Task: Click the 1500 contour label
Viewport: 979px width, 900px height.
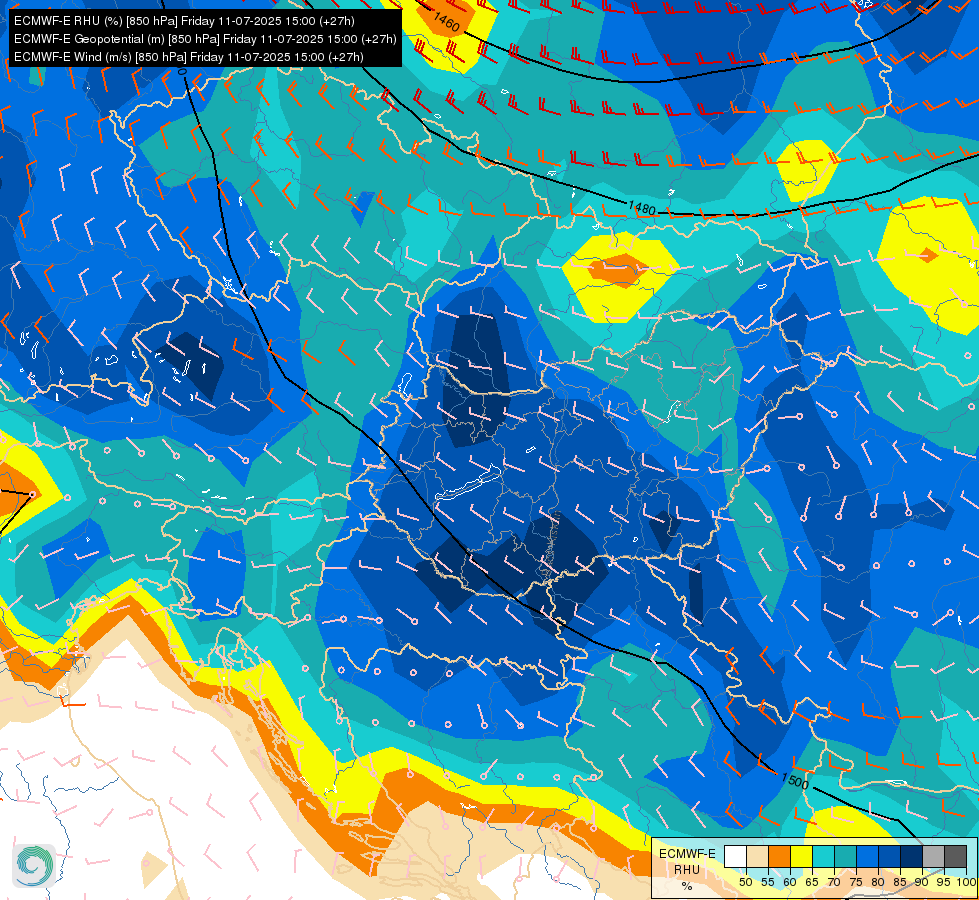Action: (795, 780)
